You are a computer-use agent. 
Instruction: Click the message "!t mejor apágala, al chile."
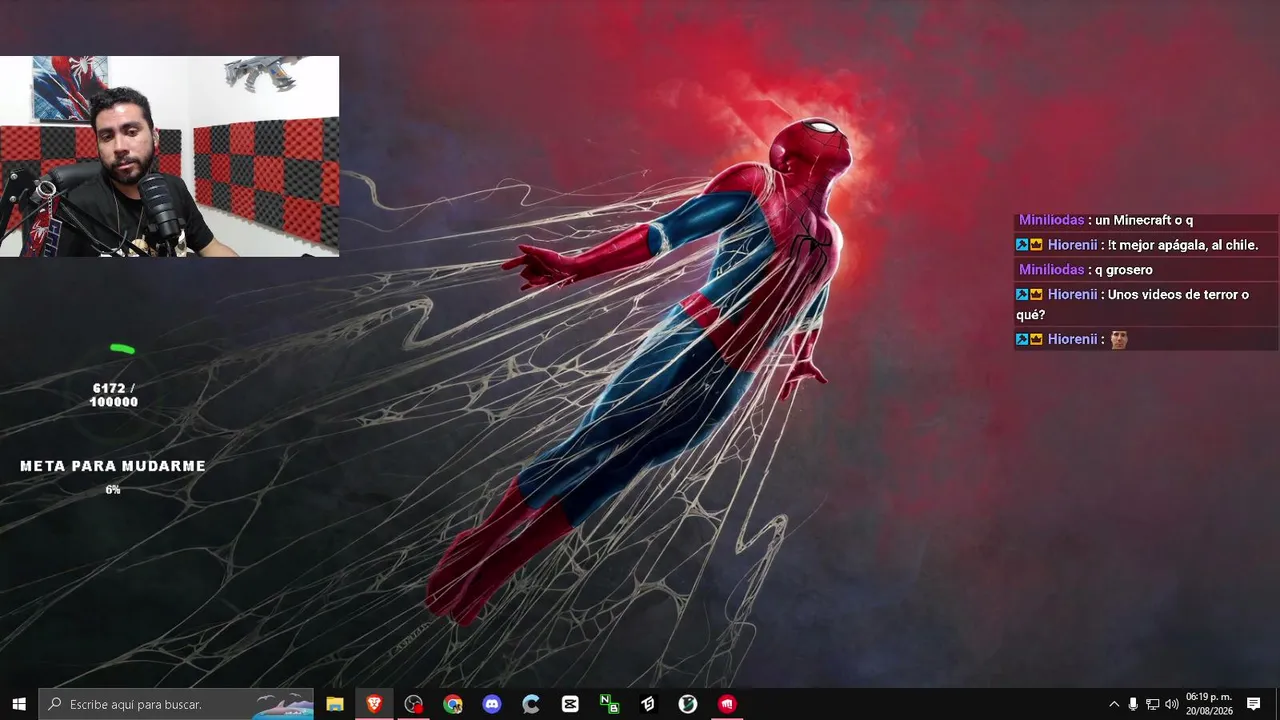[x=1183, y=245]
